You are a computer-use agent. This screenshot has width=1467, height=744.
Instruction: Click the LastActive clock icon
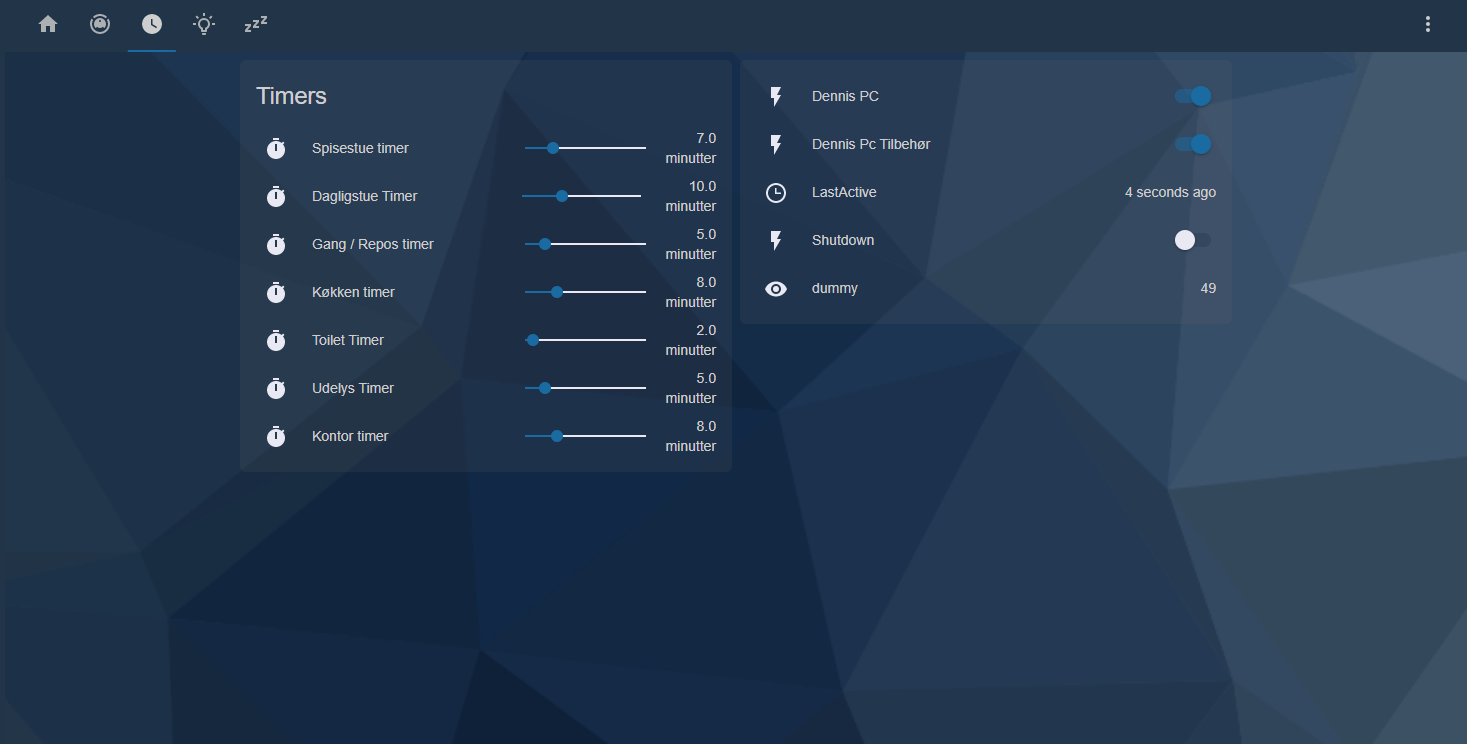pyautogui.click(x=776, y=192)
